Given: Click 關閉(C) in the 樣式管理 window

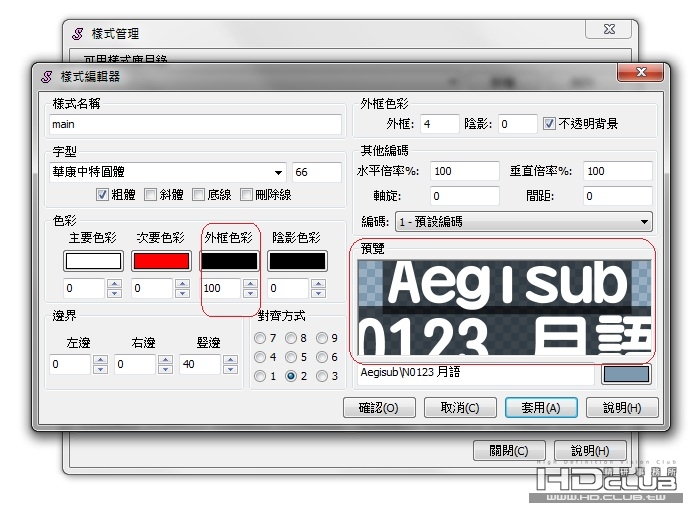Looking at the screenshot, I should (509, 451).
